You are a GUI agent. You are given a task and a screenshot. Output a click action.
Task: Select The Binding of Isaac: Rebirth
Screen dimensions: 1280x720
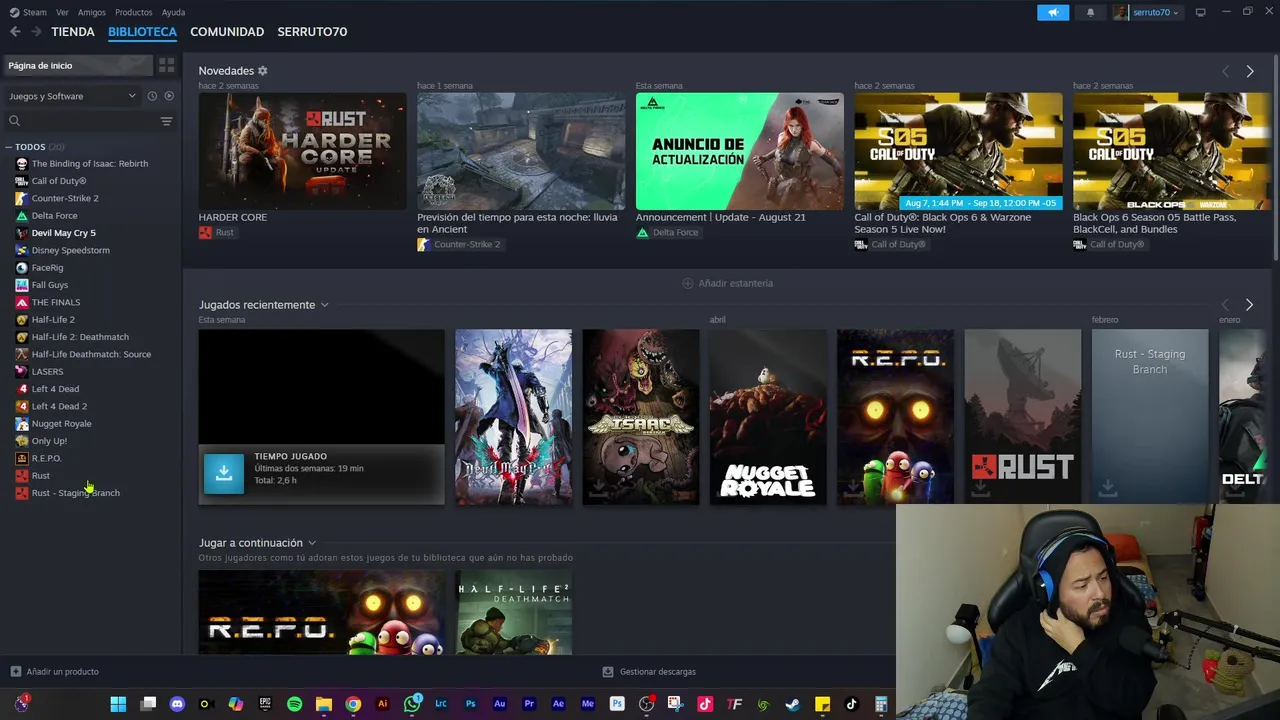click(x=90, y=164)
